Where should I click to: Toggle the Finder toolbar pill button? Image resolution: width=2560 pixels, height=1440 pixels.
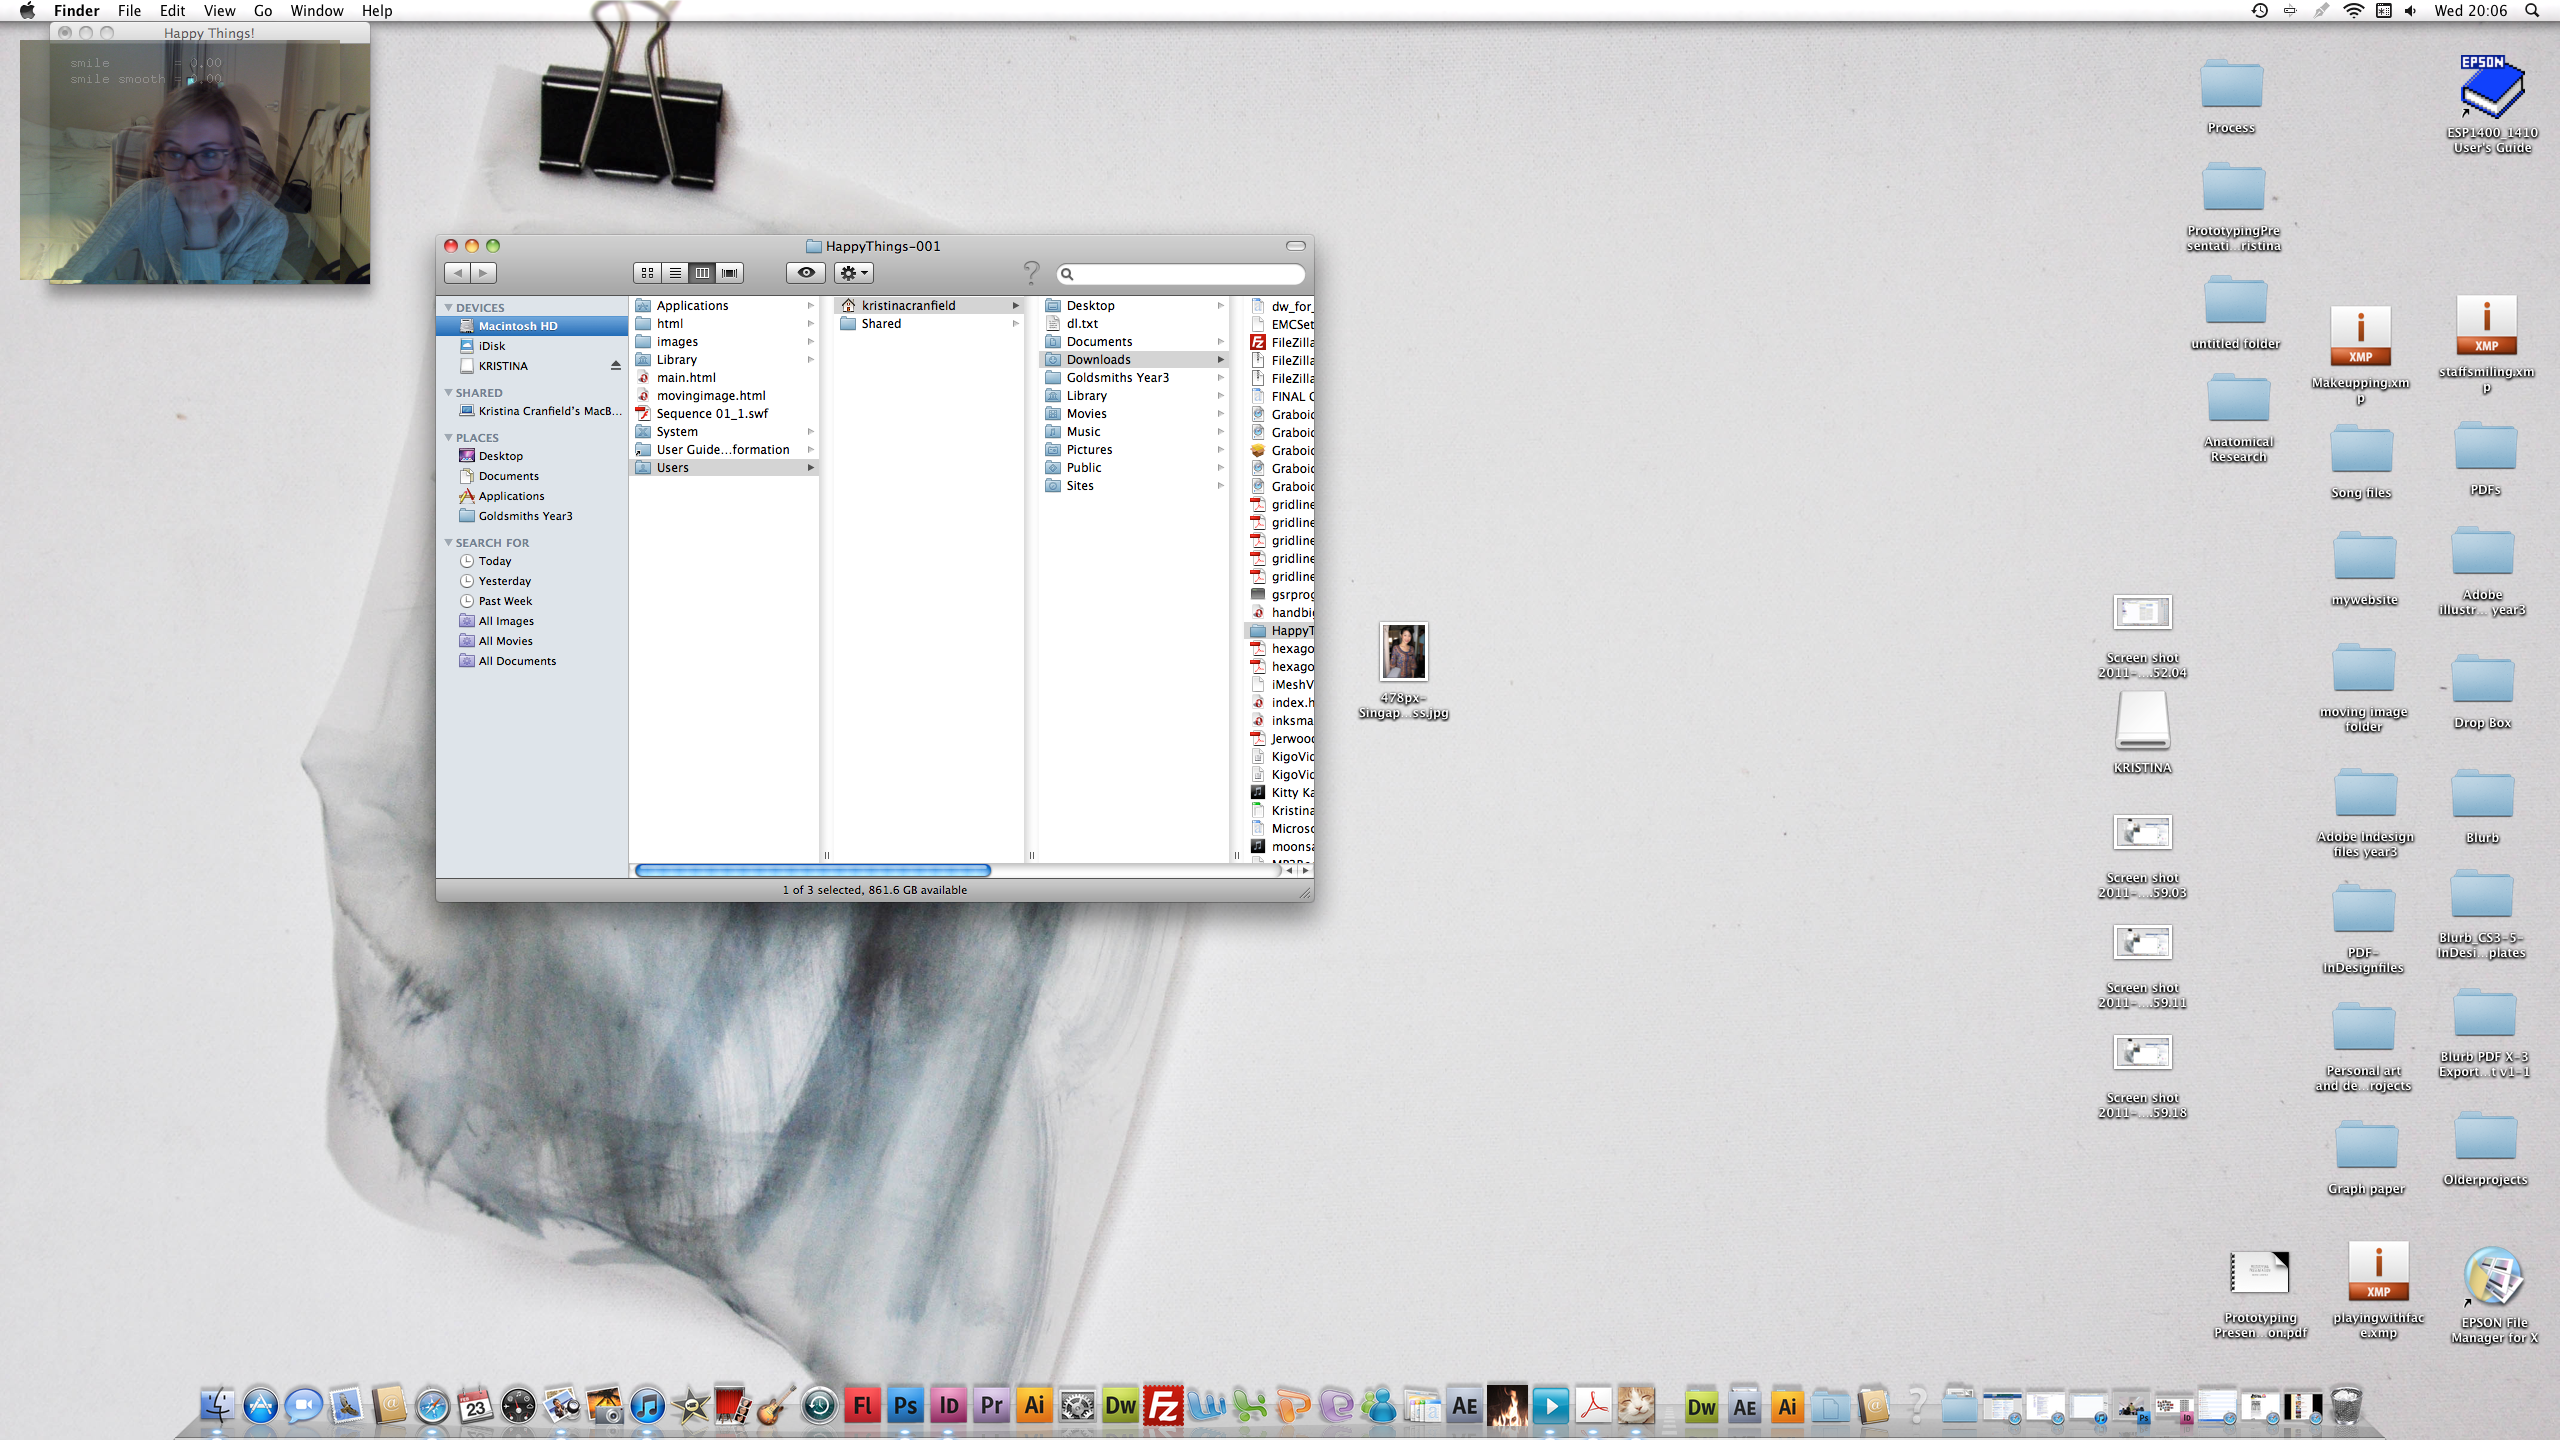pyautogui.click(x=1296, y=246)
